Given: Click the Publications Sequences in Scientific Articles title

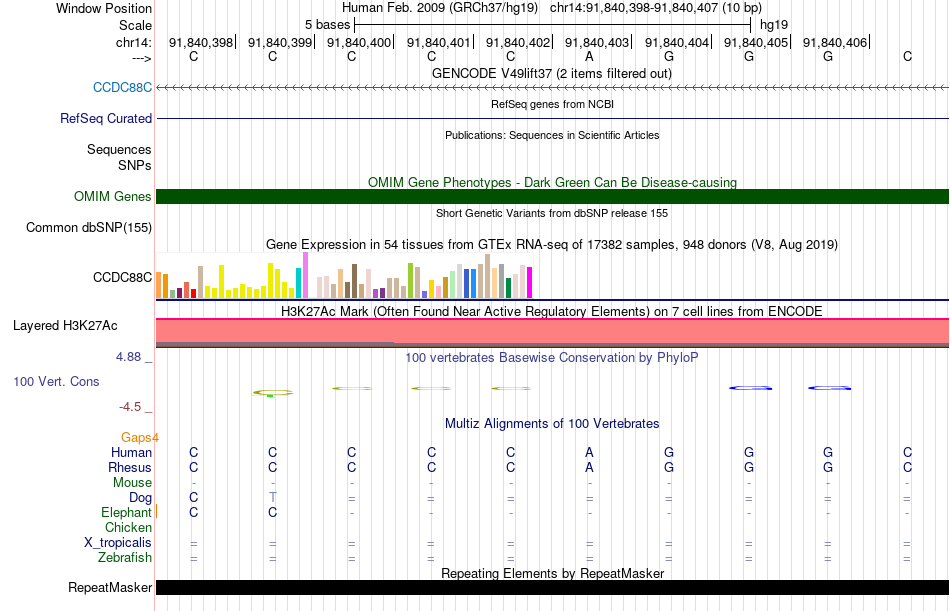Looking at the screenshot, I should click(552, 135).
